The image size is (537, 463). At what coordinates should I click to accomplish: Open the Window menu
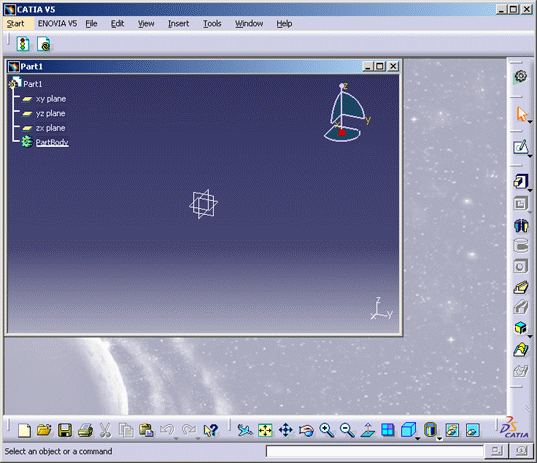click(x=249, y=24)
